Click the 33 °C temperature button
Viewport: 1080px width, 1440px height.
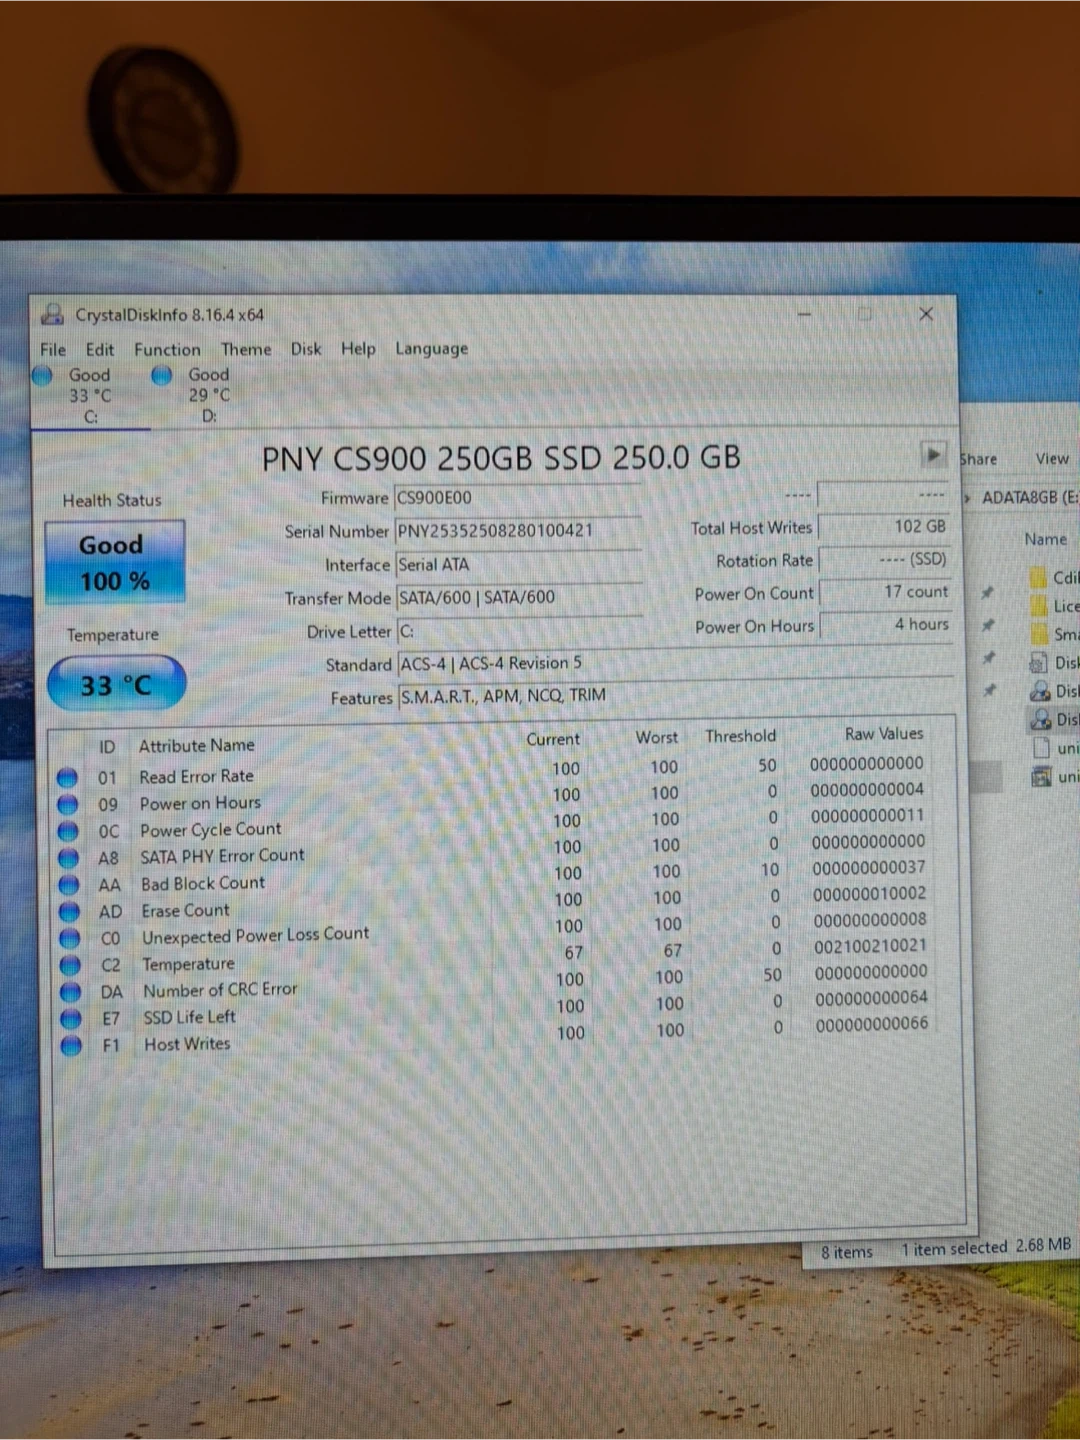116,685
